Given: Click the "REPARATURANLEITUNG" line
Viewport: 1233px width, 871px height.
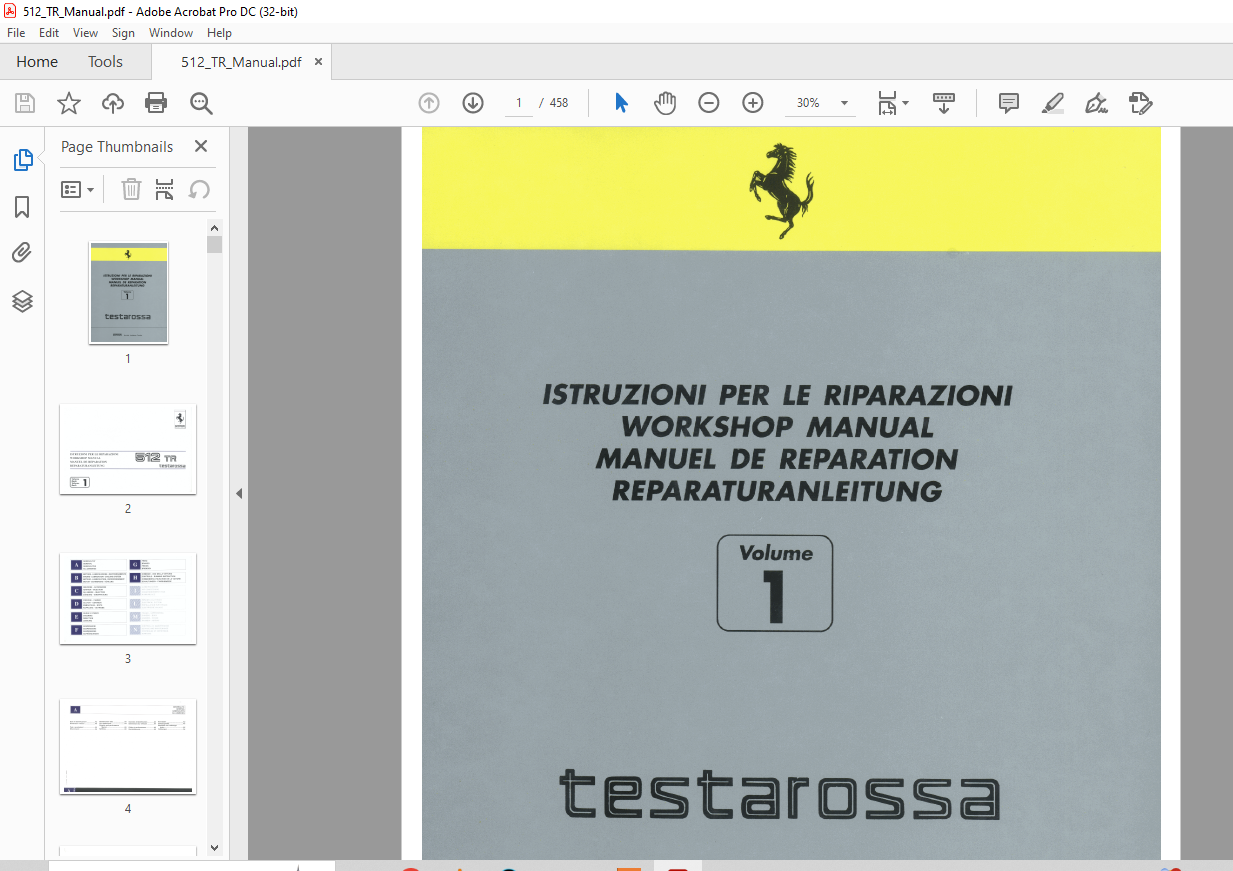Looking at the screenshot, I should point(777,491).
